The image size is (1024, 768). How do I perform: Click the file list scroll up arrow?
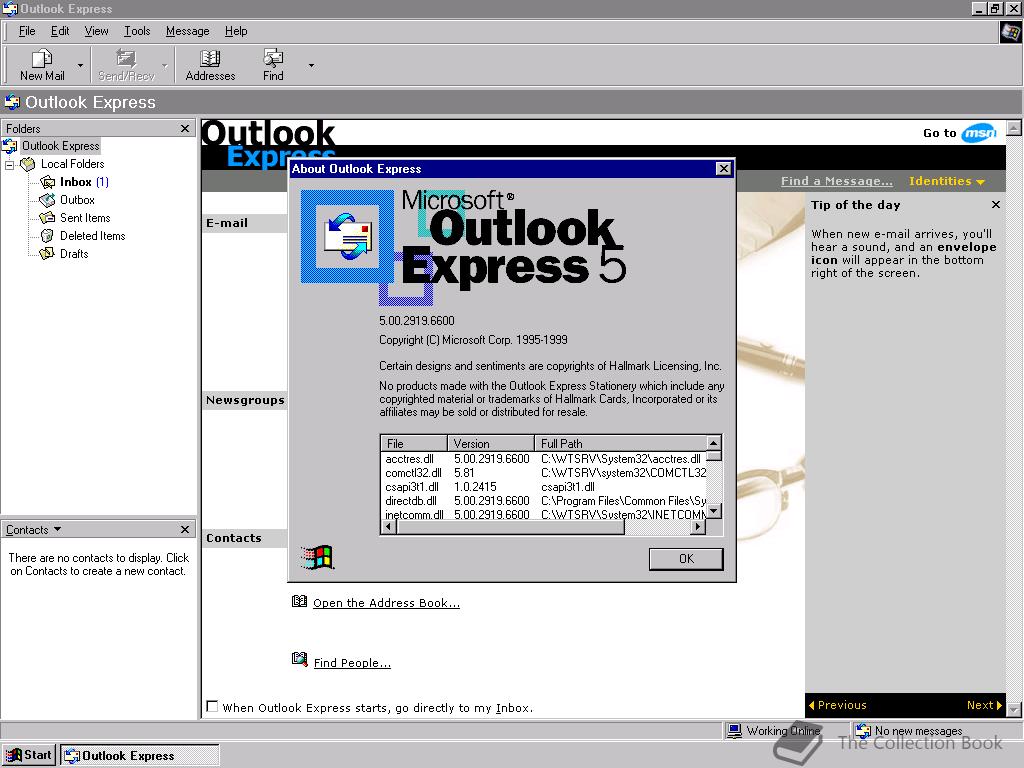coord(714,443)
